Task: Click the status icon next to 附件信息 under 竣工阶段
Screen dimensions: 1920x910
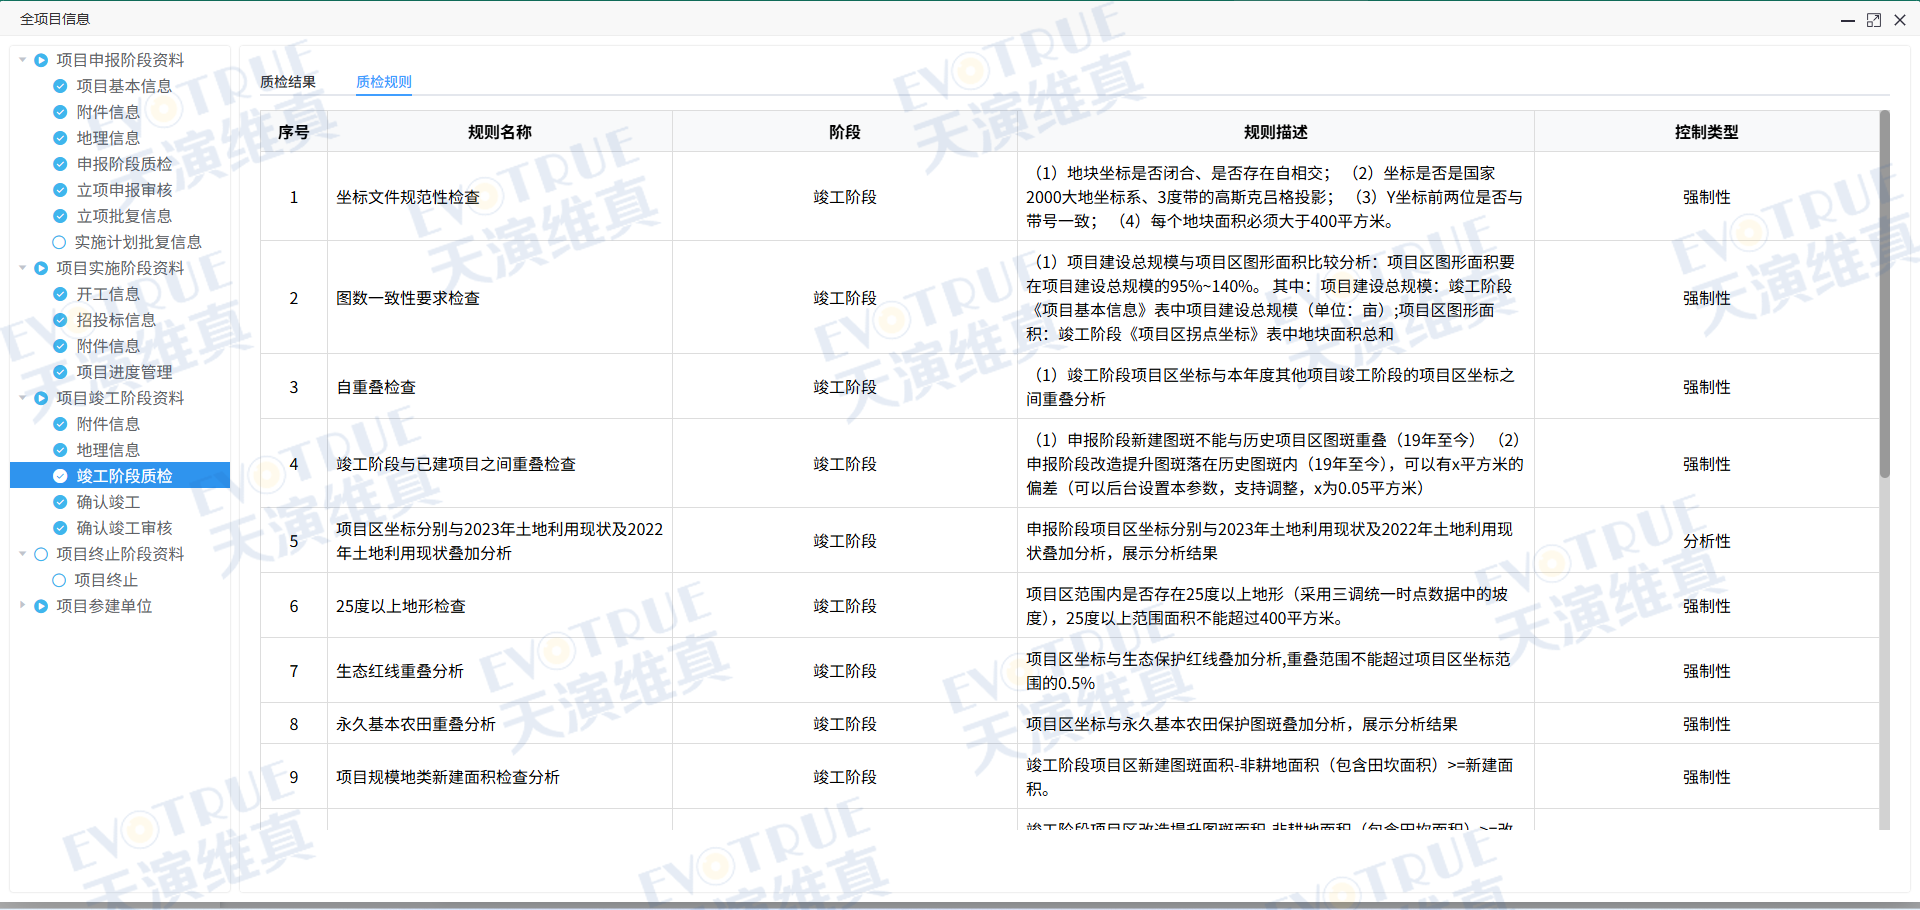Action: click(59, 424)
